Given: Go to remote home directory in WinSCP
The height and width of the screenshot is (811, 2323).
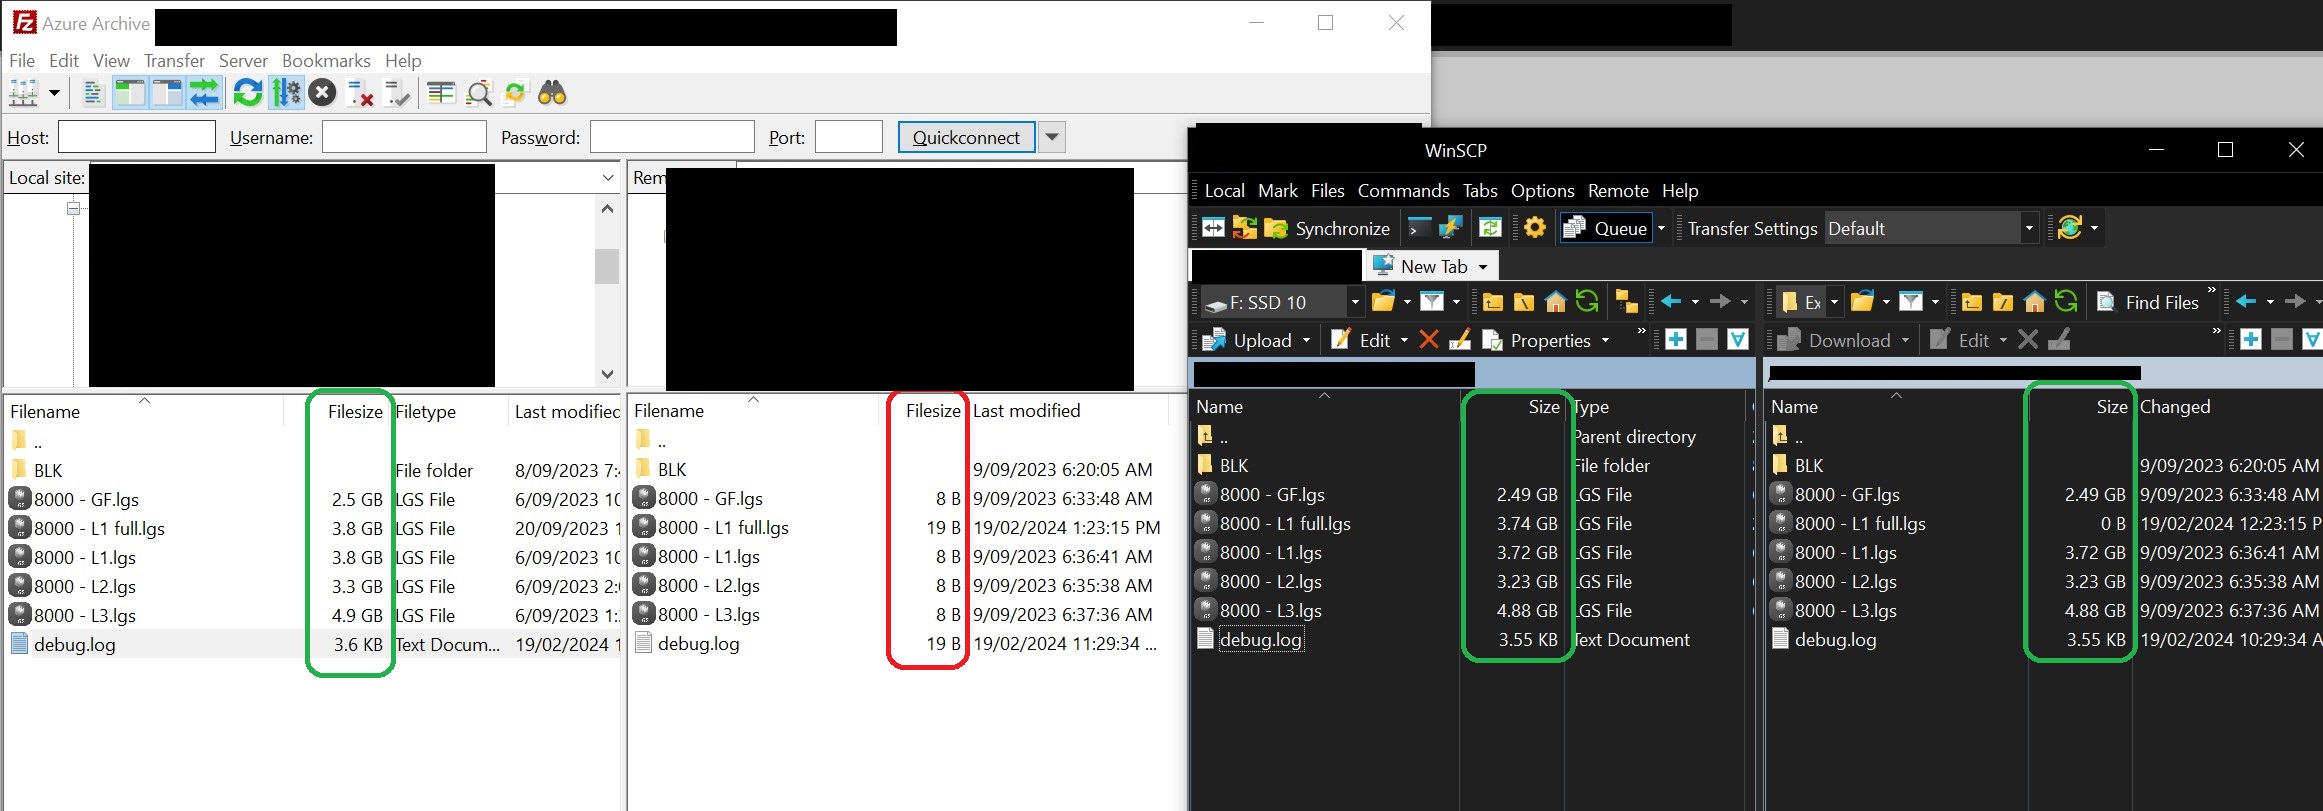Looking at the screenshot, I should [x=2034, y=302].
